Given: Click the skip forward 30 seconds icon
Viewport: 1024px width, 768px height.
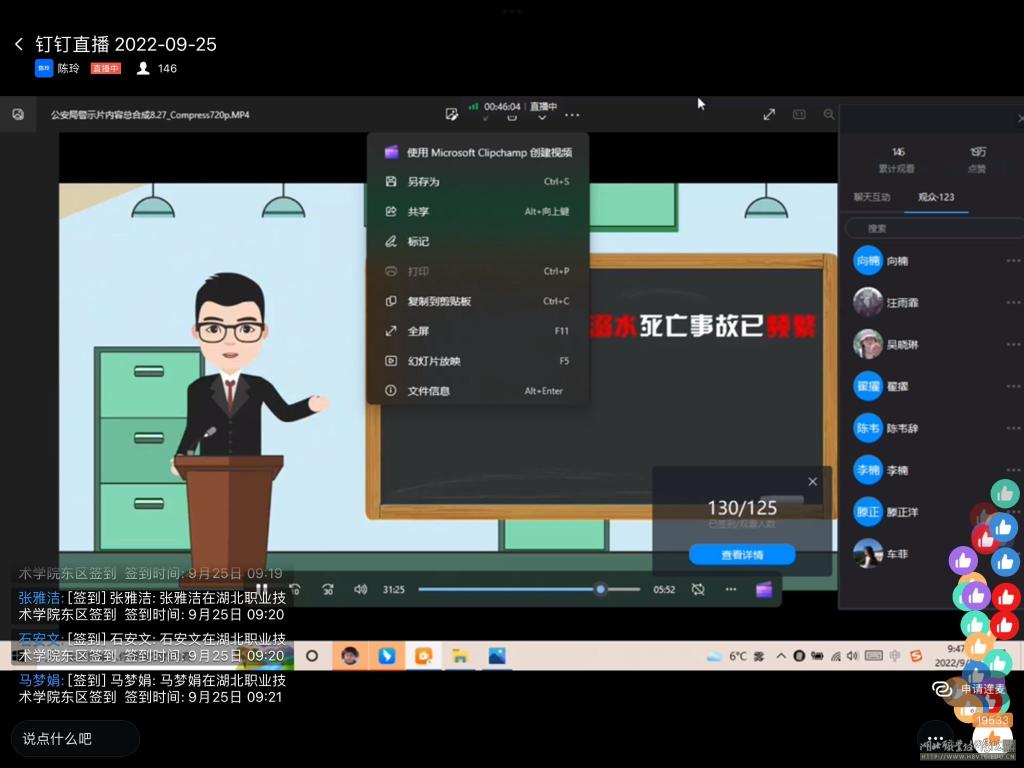Looking at the screenshot, I should (328, 590).
